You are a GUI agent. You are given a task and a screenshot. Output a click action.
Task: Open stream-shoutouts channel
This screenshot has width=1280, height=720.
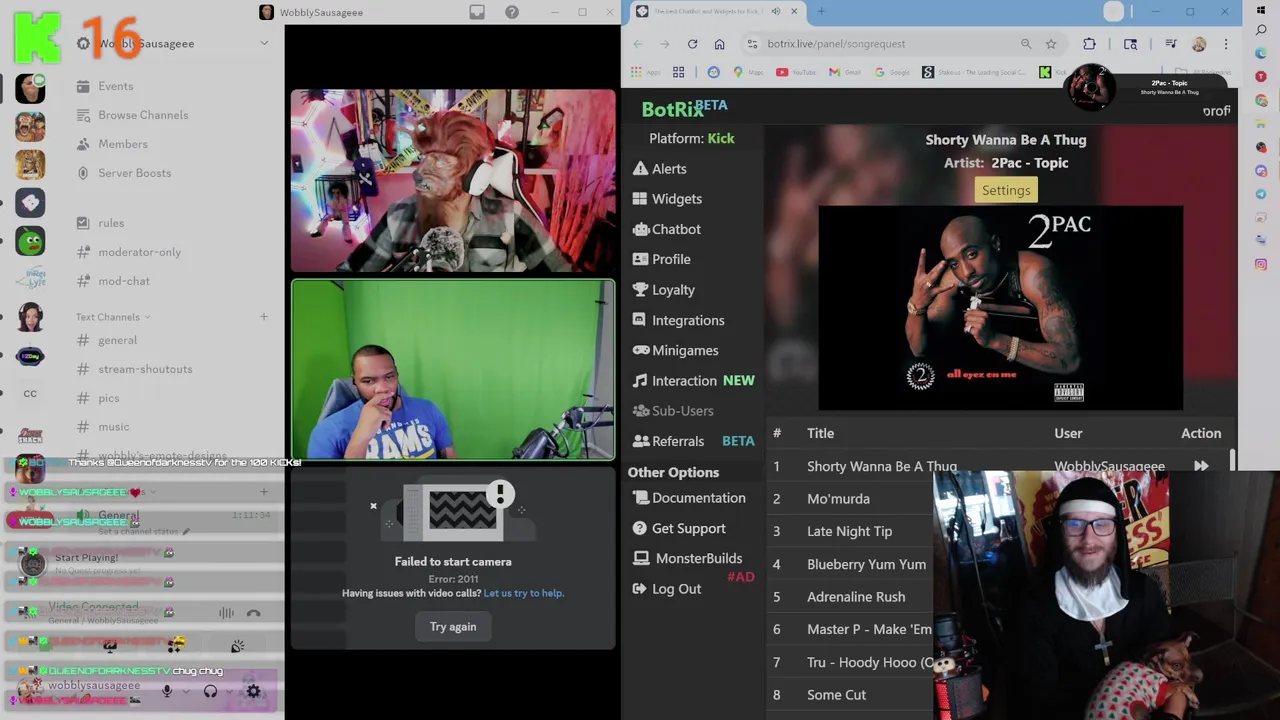click(135, 369)
